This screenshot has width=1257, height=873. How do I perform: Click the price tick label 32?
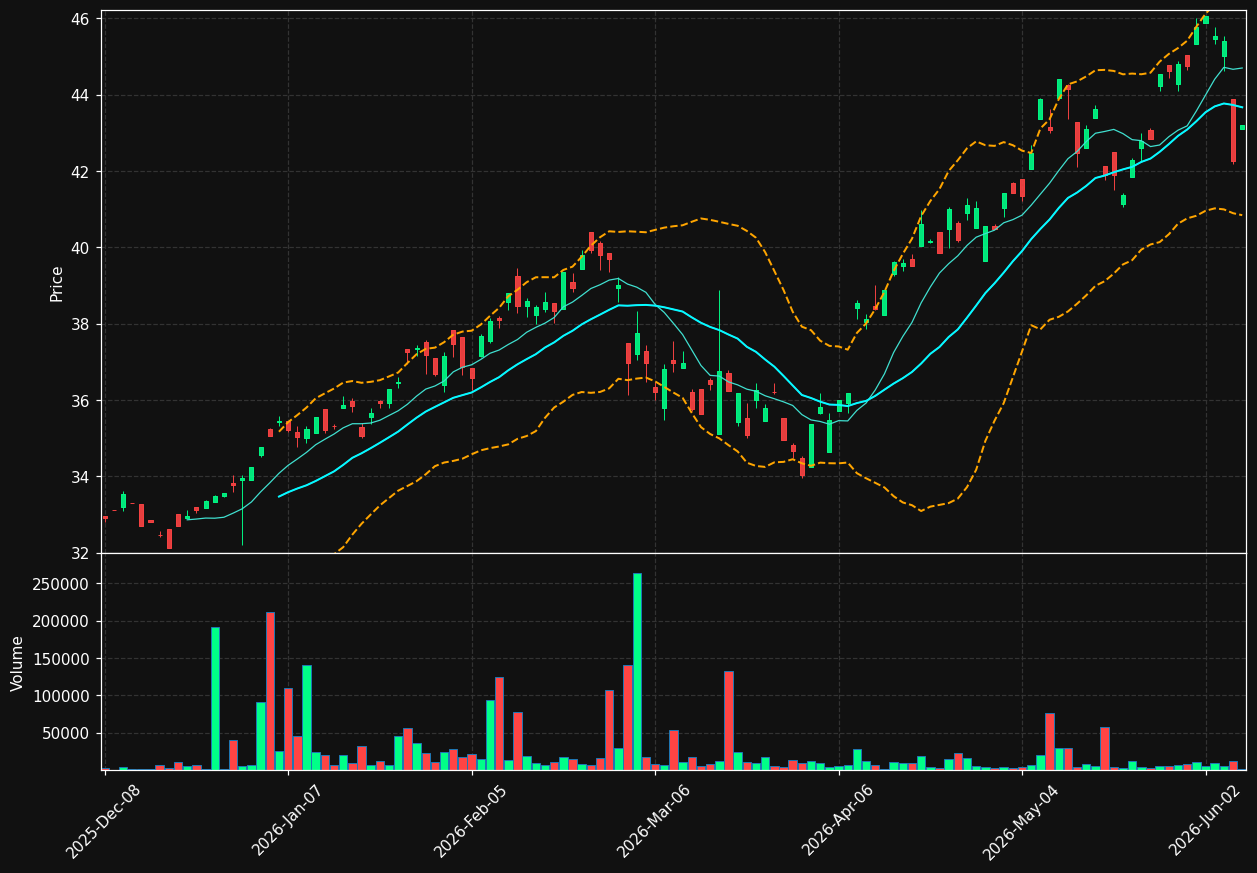[81, 553]
